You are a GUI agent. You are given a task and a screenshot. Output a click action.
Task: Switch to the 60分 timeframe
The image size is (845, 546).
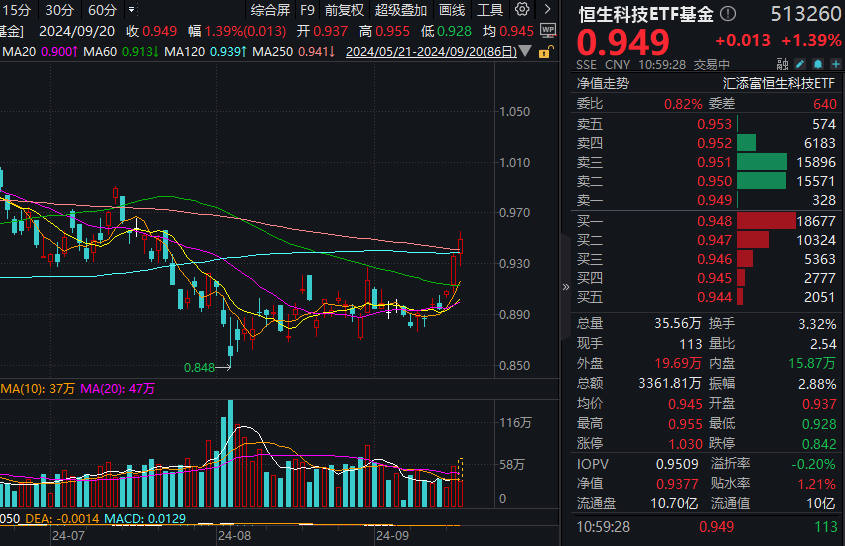[x=102, y=10]
